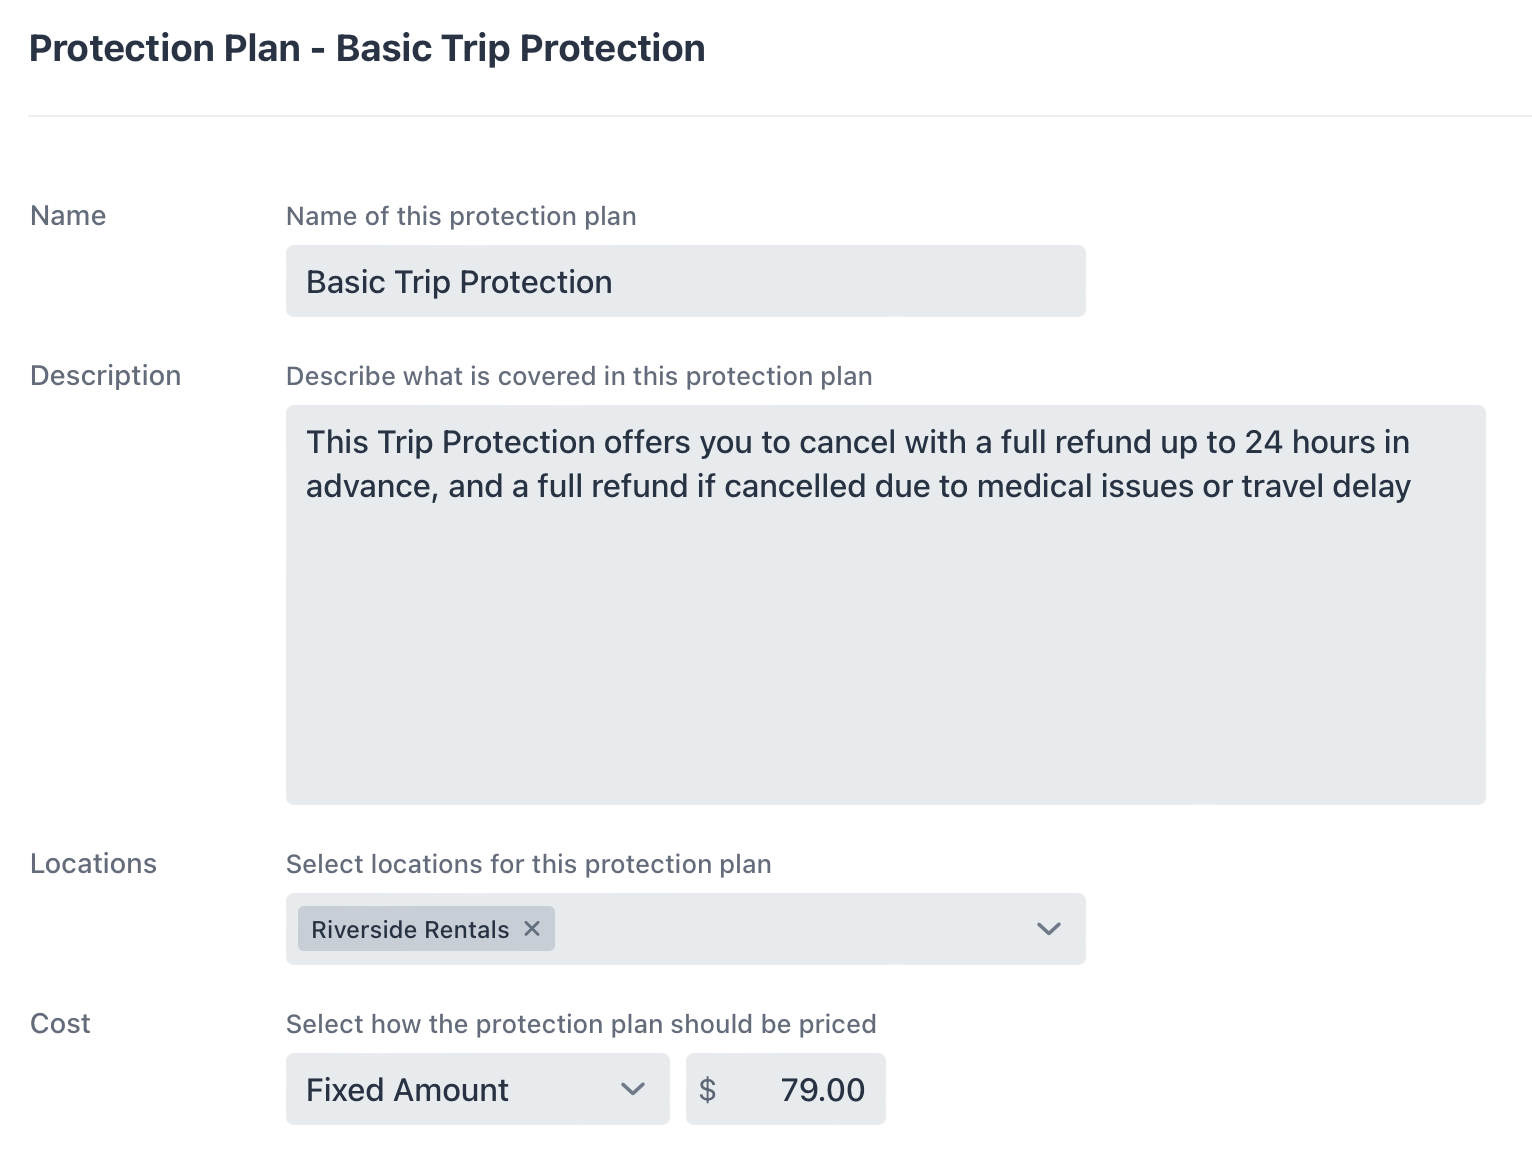Screen dimensions: 1532x1154
Task: Click the "Description" field label
Action: (x=105, y=376)
